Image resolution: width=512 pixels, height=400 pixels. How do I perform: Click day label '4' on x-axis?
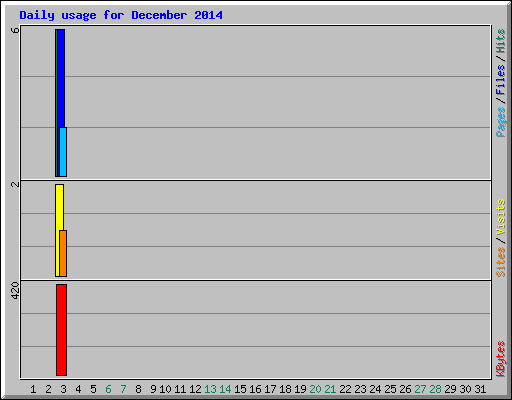coord(78,389)
